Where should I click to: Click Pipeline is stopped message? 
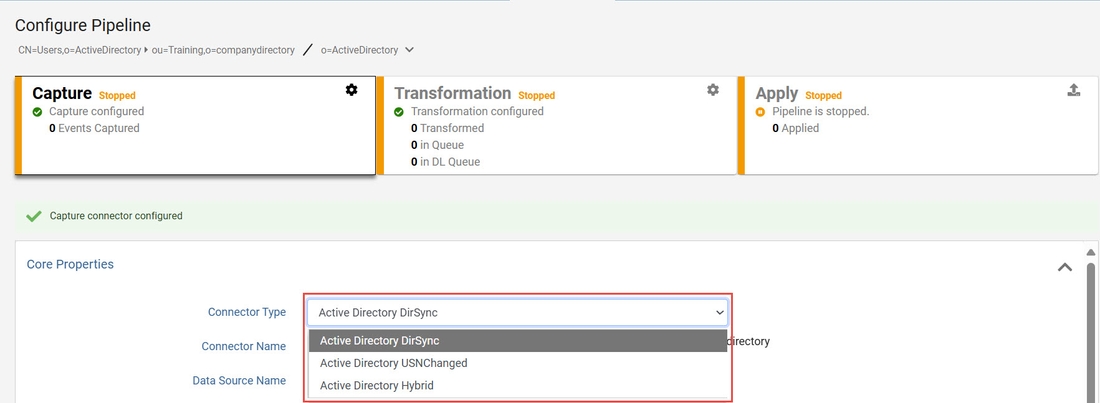pos(821,111)
